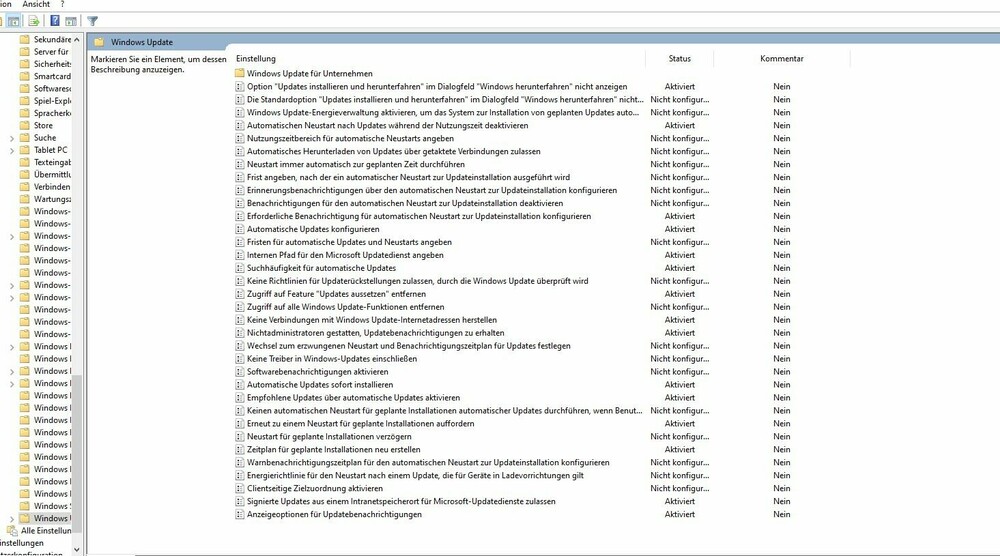The image size is (1000, 556).
Task: Click the action pane toolbar icon beside Help
Action: (71, 21)
